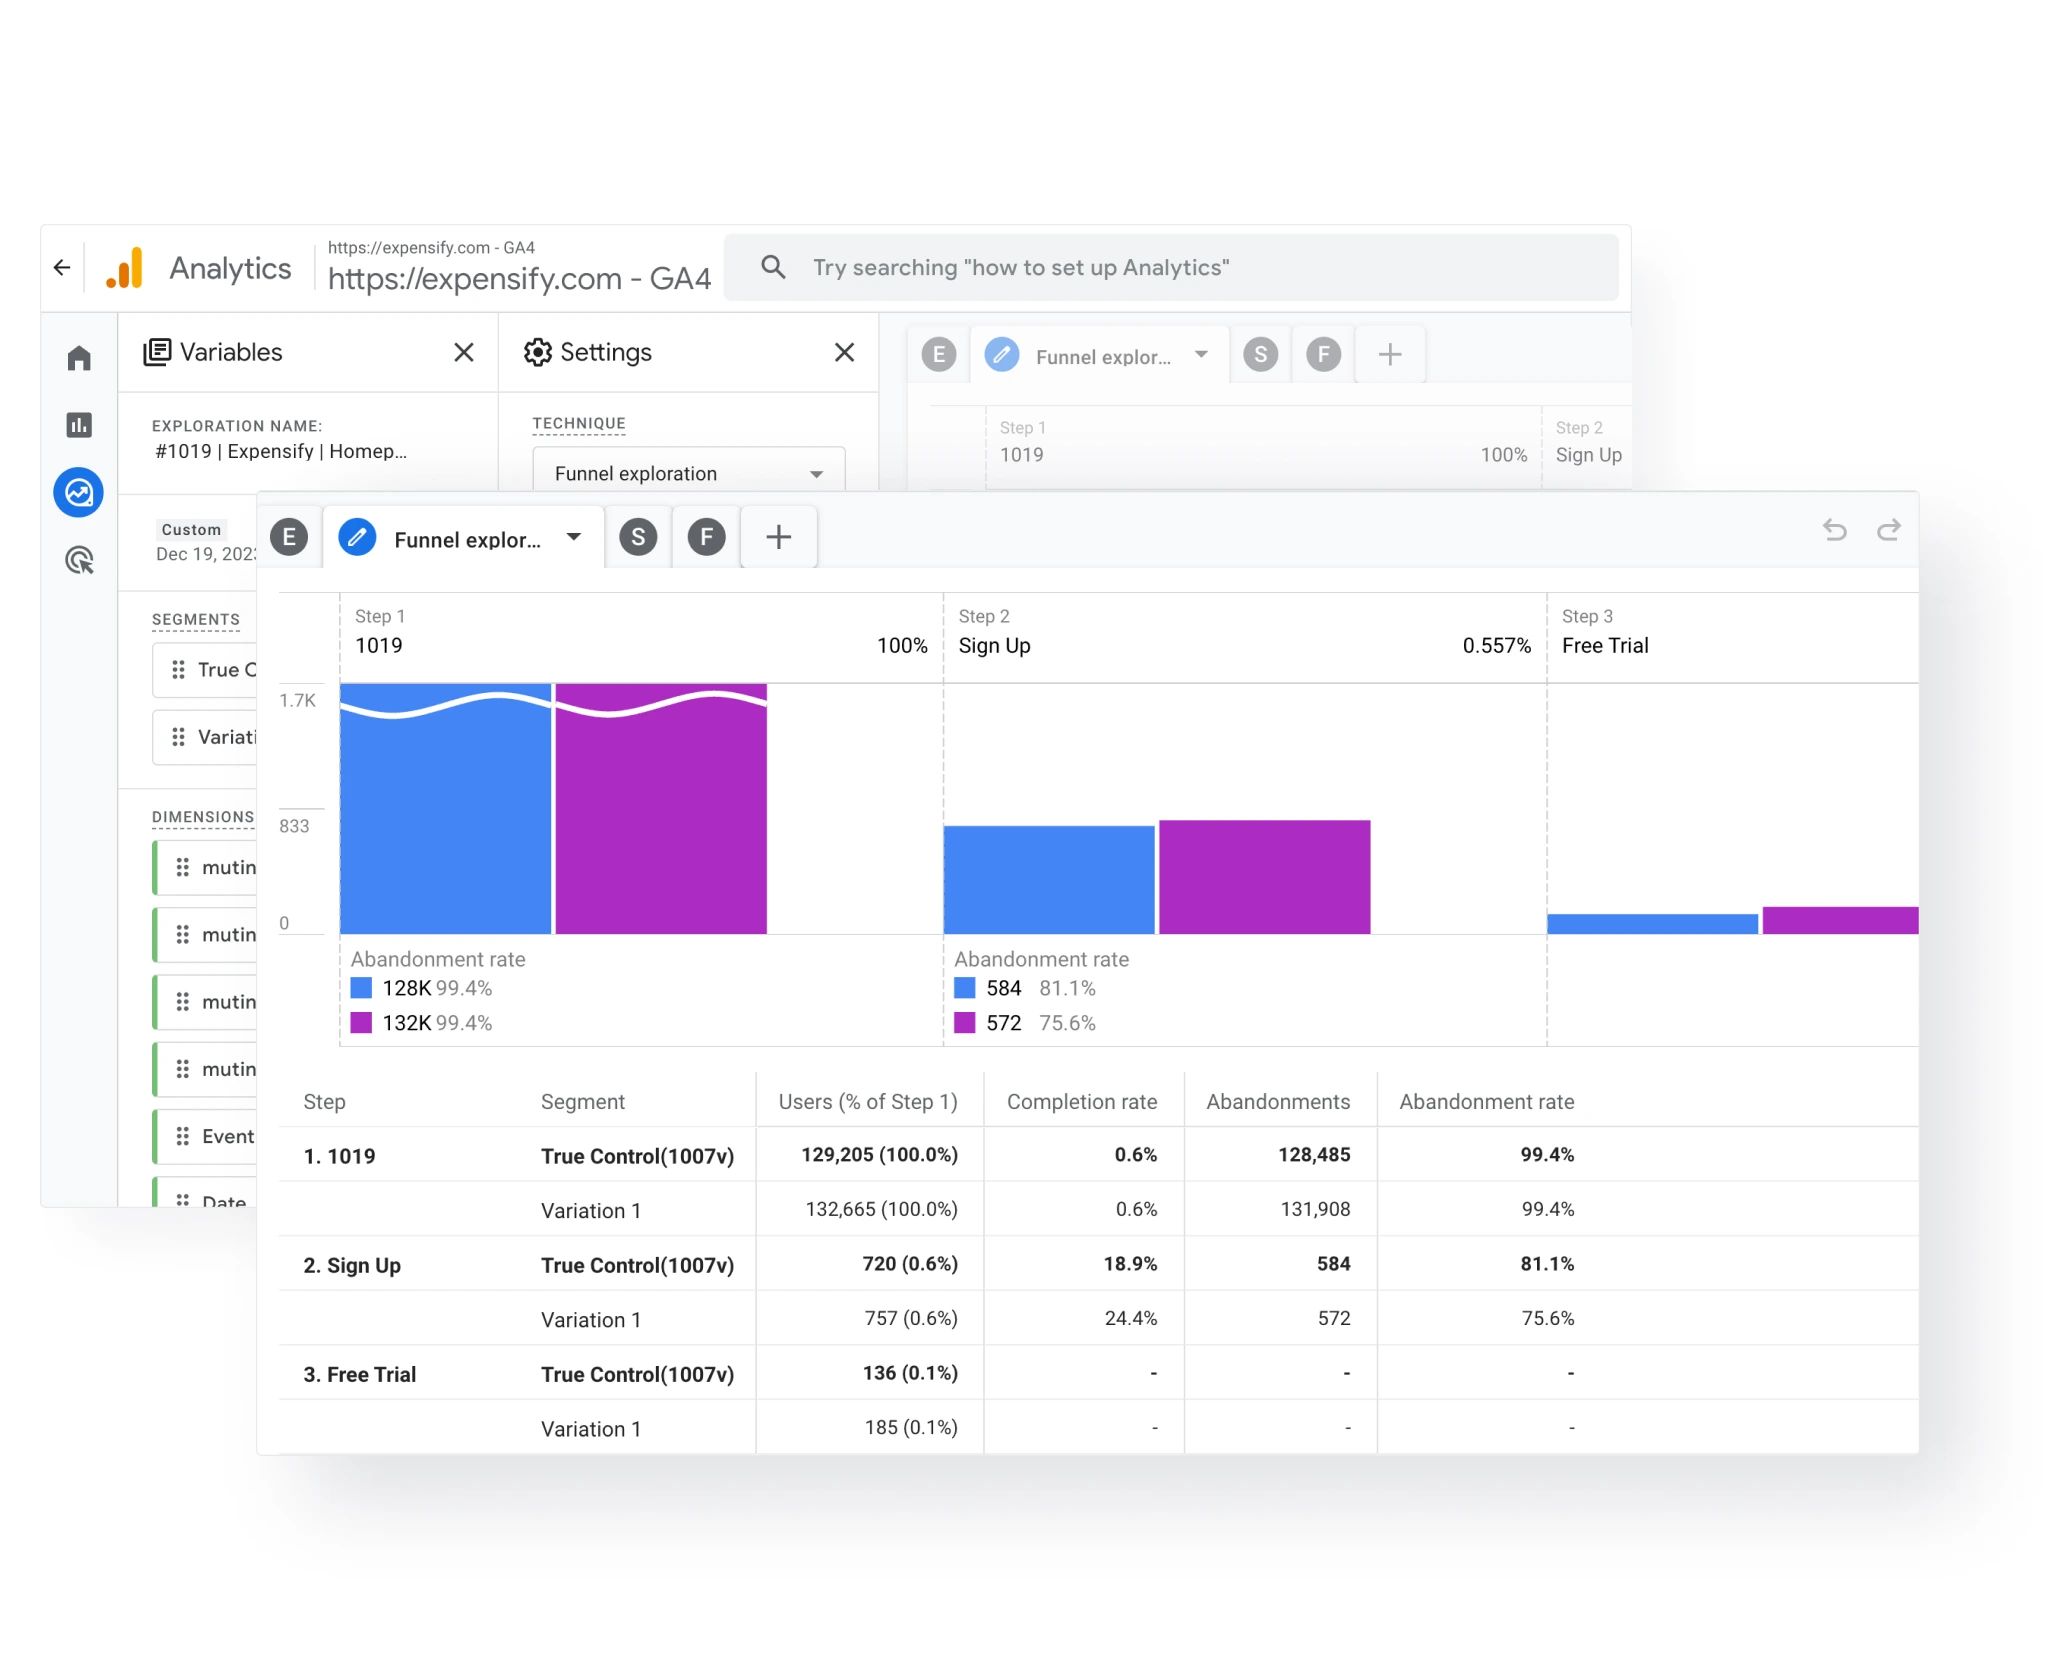Click the blue 128K legend swatch

pos(361,988)
